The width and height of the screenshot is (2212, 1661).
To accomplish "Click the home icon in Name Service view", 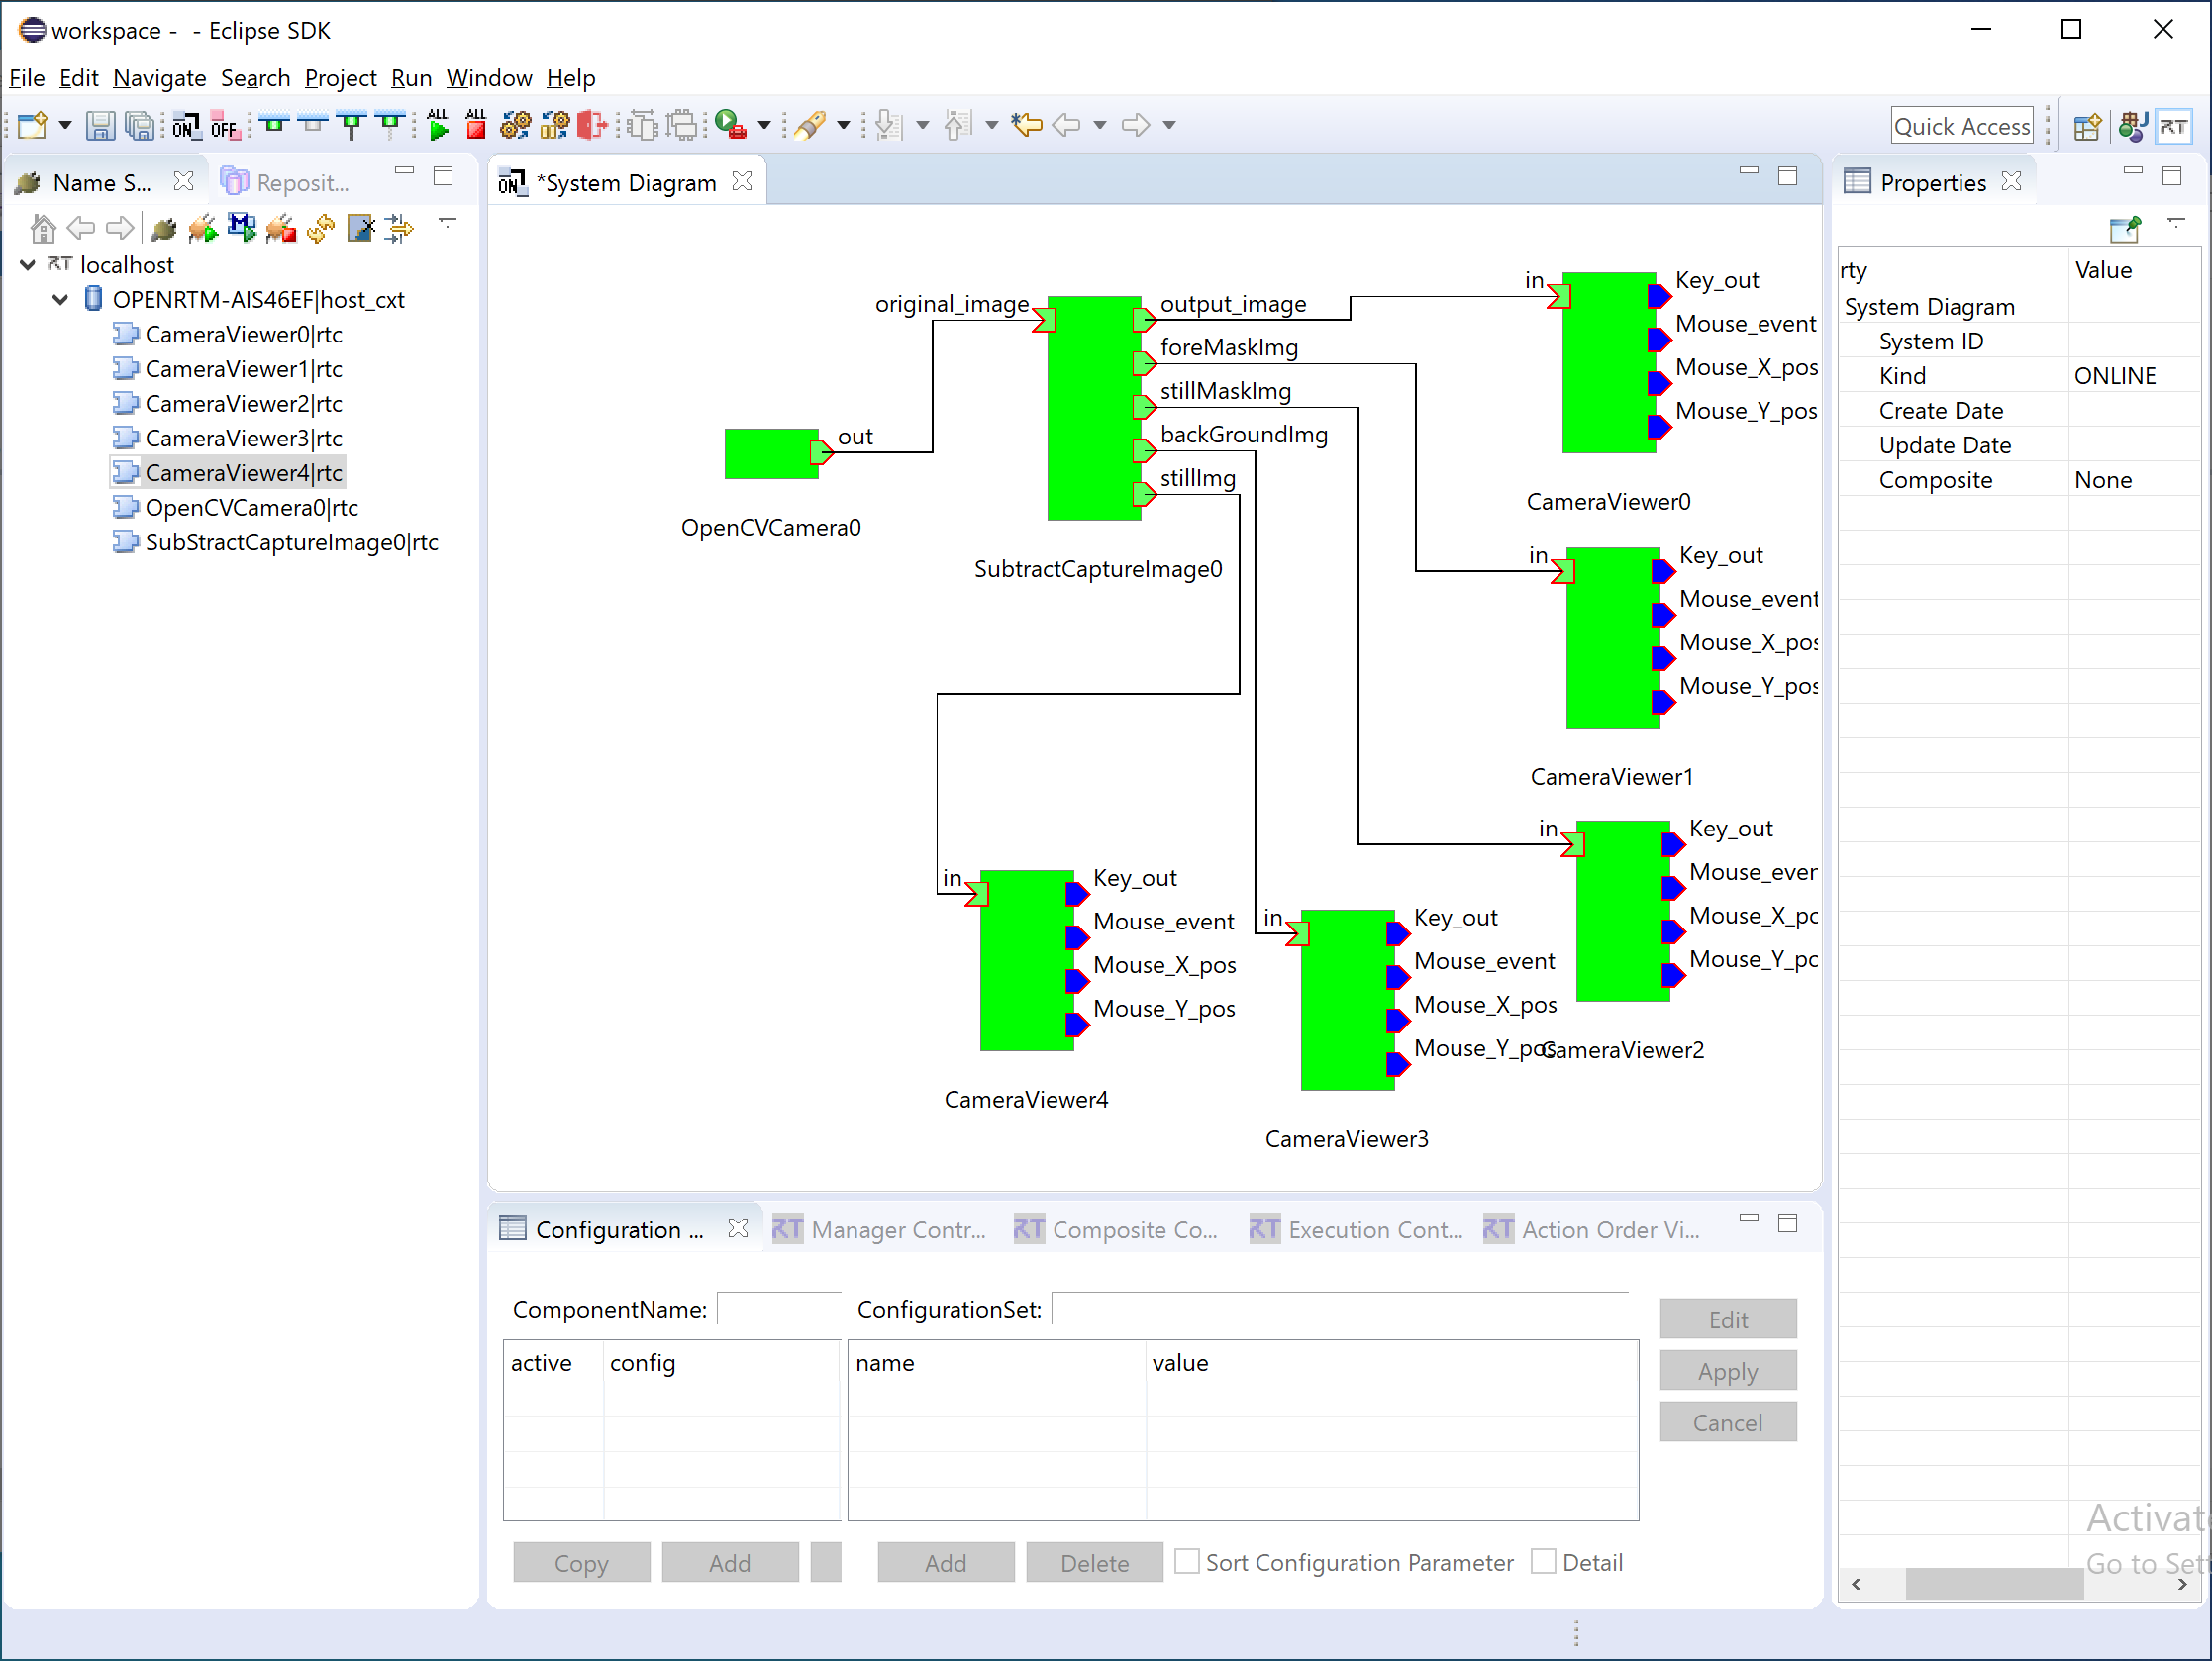I will (x=43, y=229).
